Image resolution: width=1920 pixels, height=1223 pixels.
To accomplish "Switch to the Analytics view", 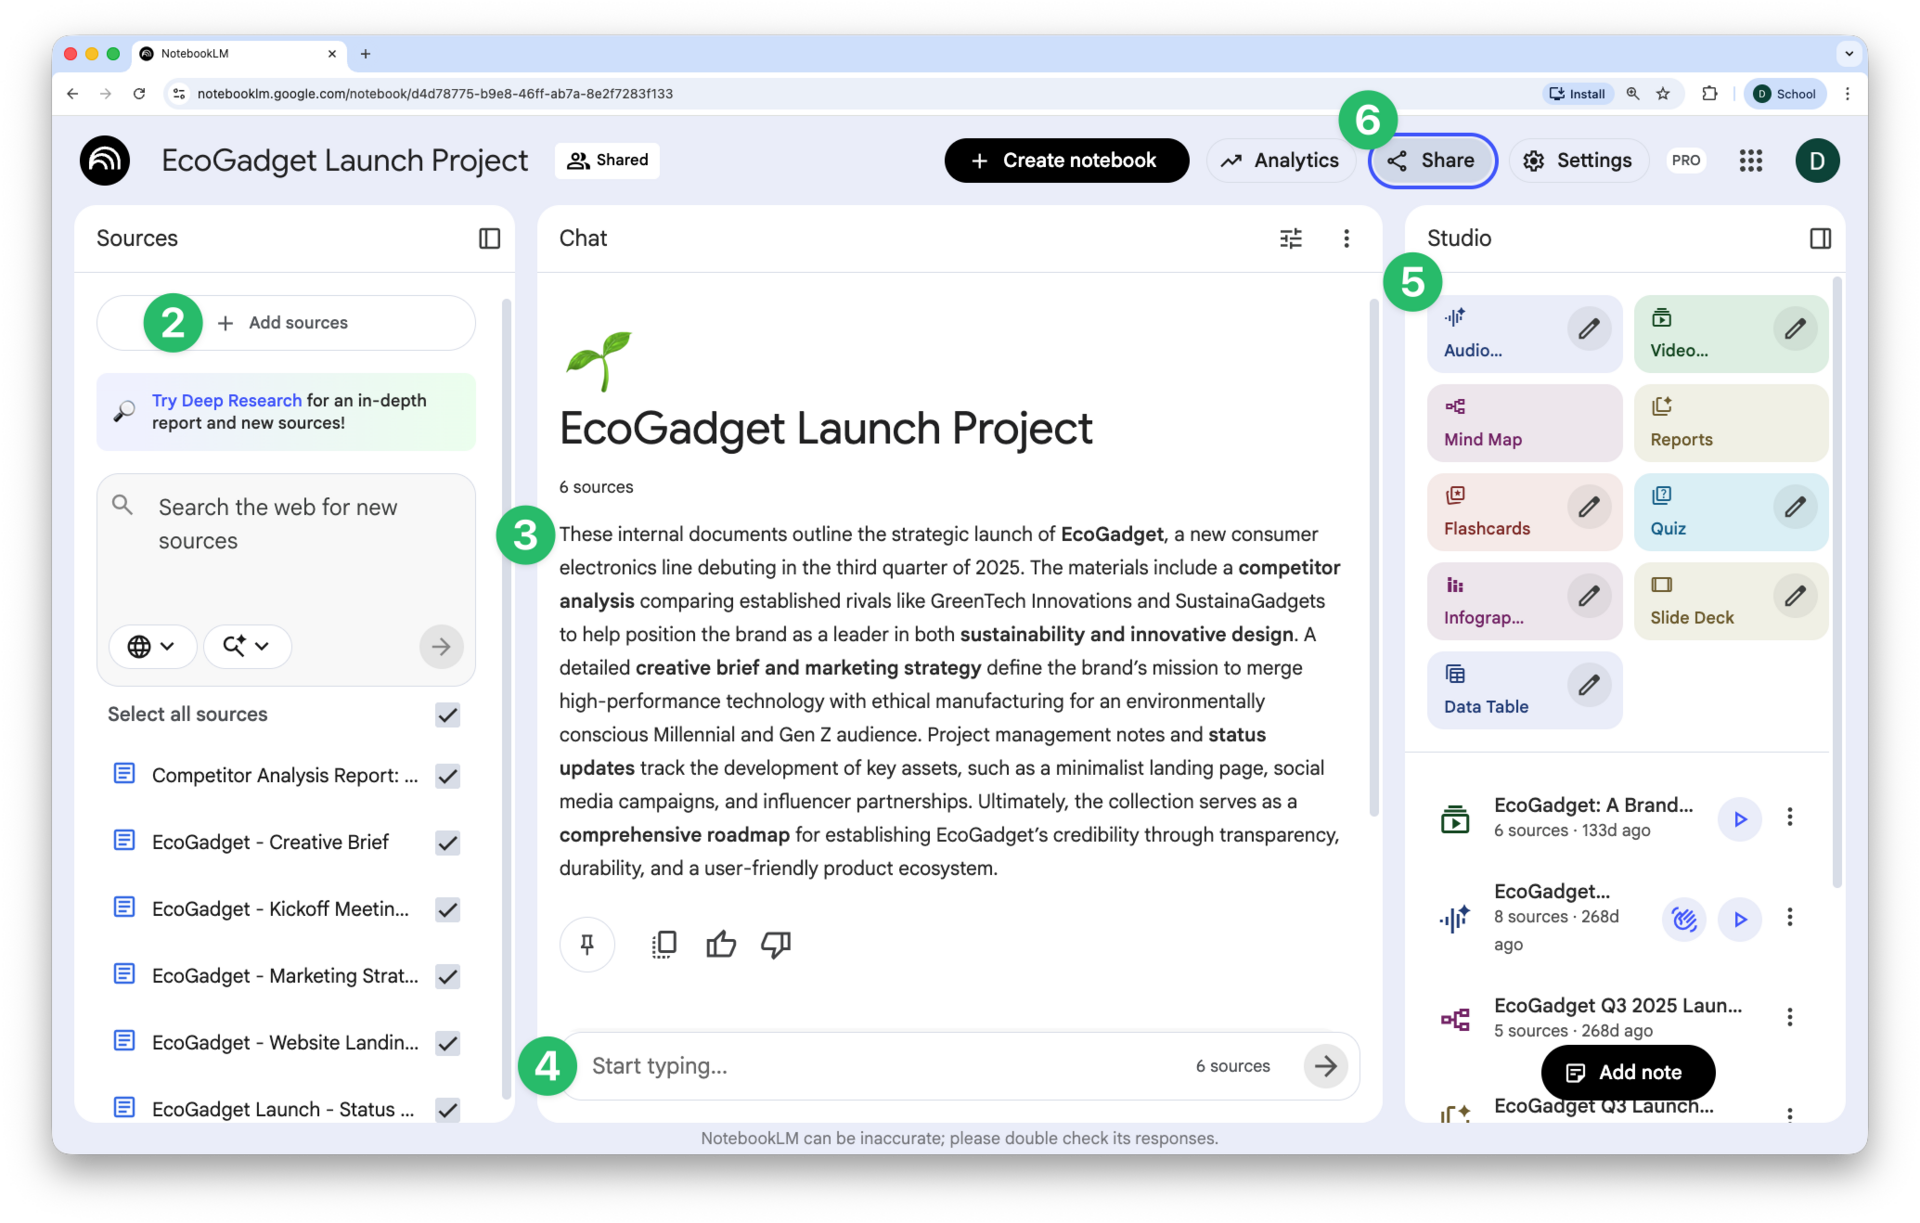I will (1282, 160).
